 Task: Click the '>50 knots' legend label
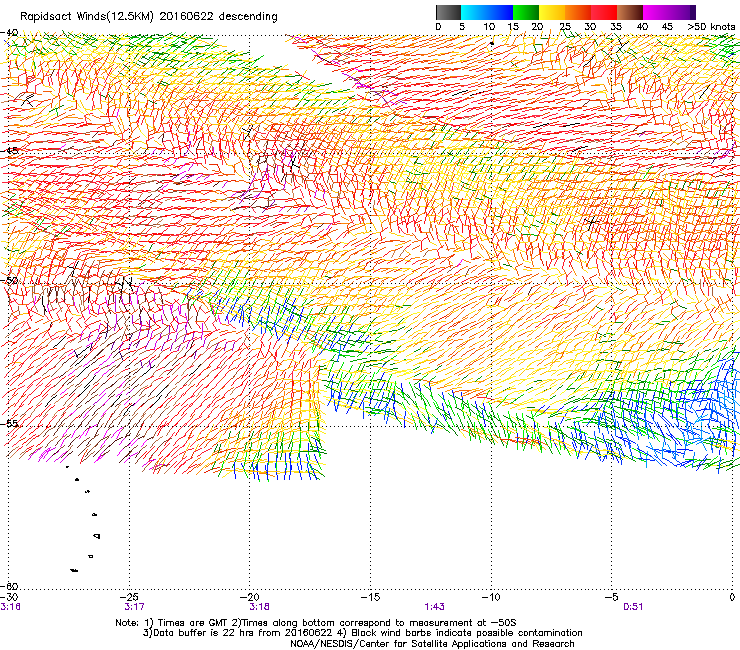(711, 27)
